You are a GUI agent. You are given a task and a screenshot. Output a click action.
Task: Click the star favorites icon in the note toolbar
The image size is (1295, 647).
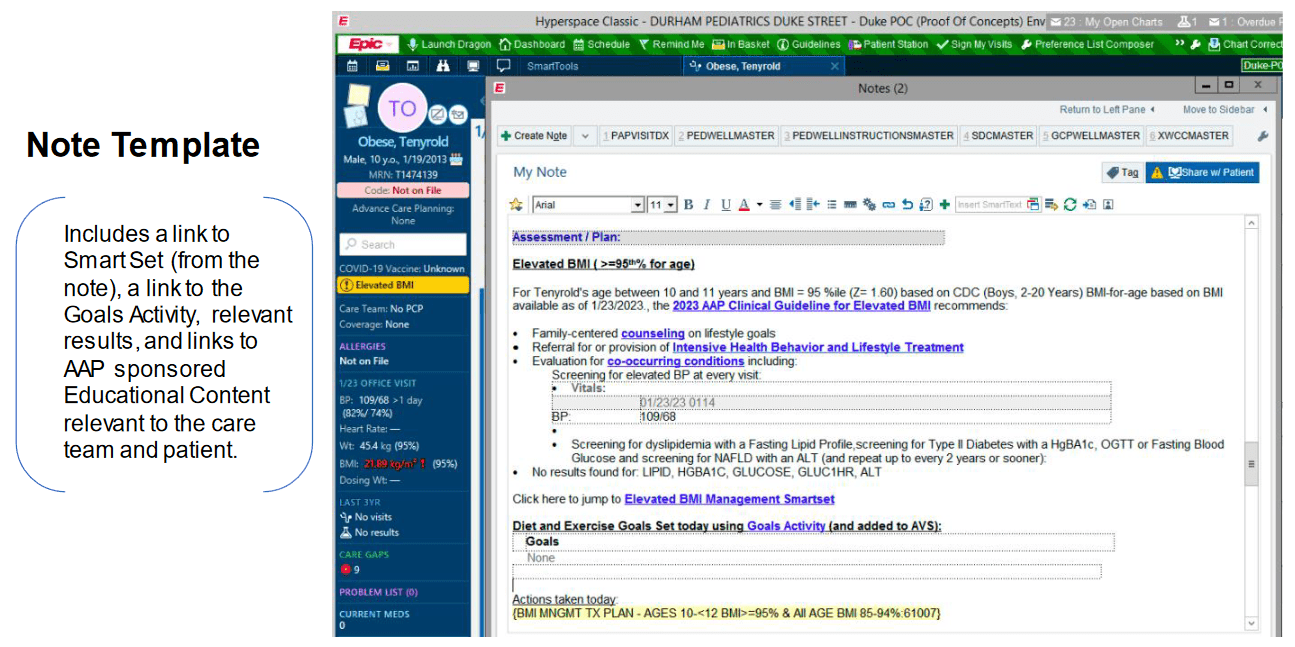point(516,205)
